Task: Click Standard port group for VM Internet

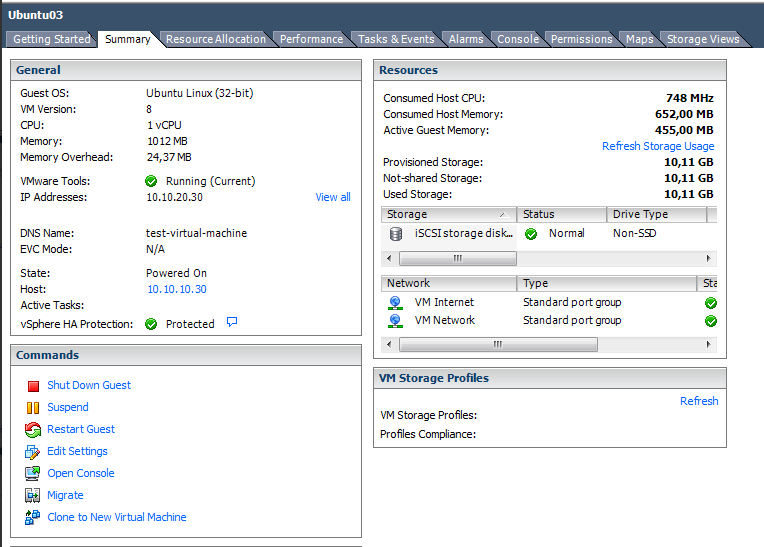Action: [x=572, y=302]
